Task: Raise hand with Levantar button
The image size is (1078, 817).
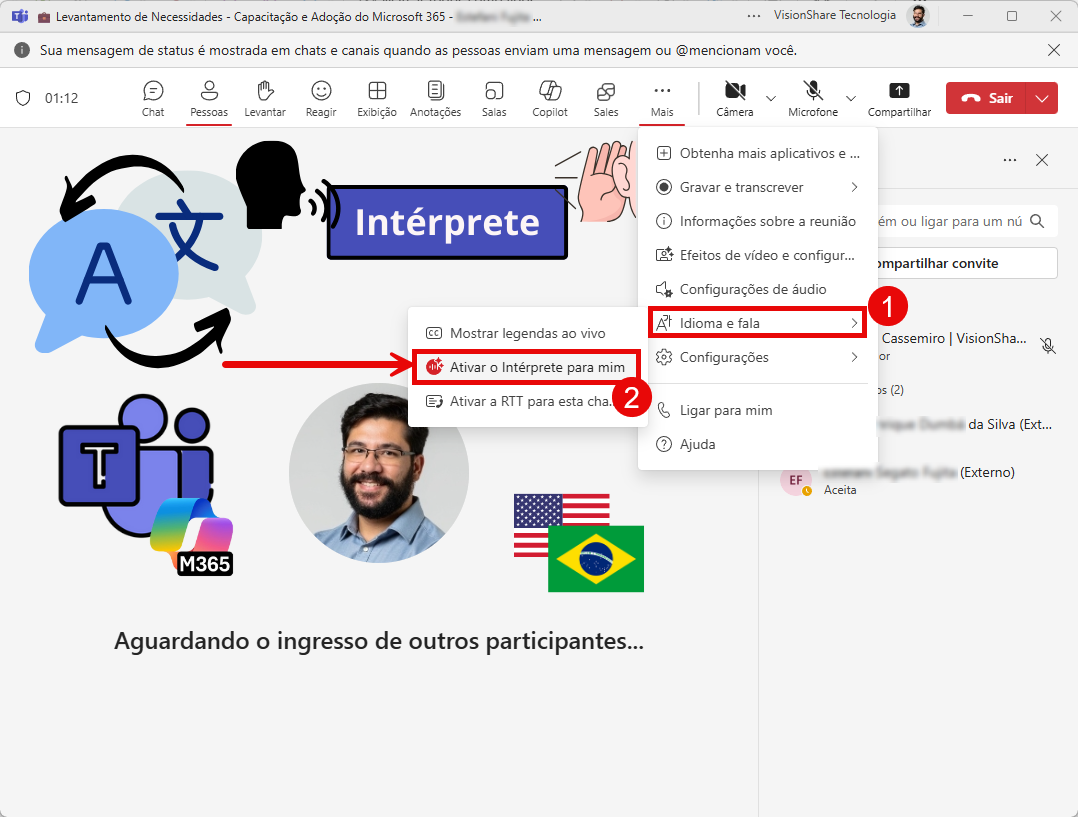Action: click(265, 98)
